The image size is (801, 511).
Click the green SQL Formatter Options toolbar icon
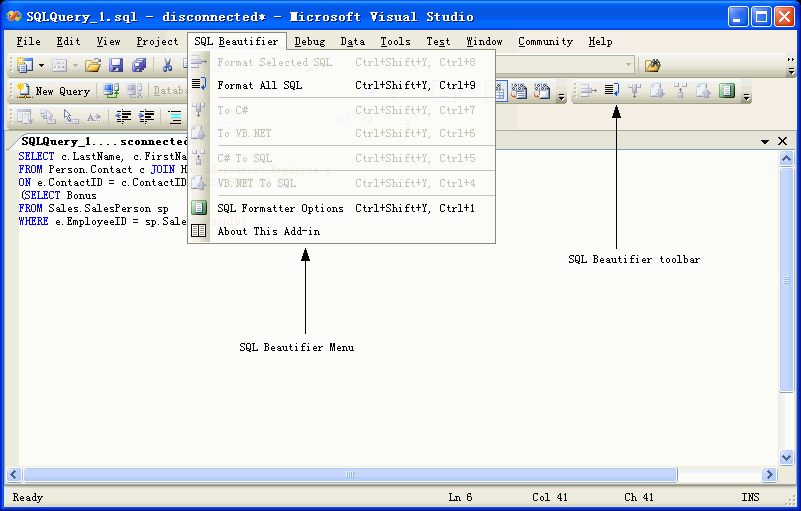click(x=726, y=90)
